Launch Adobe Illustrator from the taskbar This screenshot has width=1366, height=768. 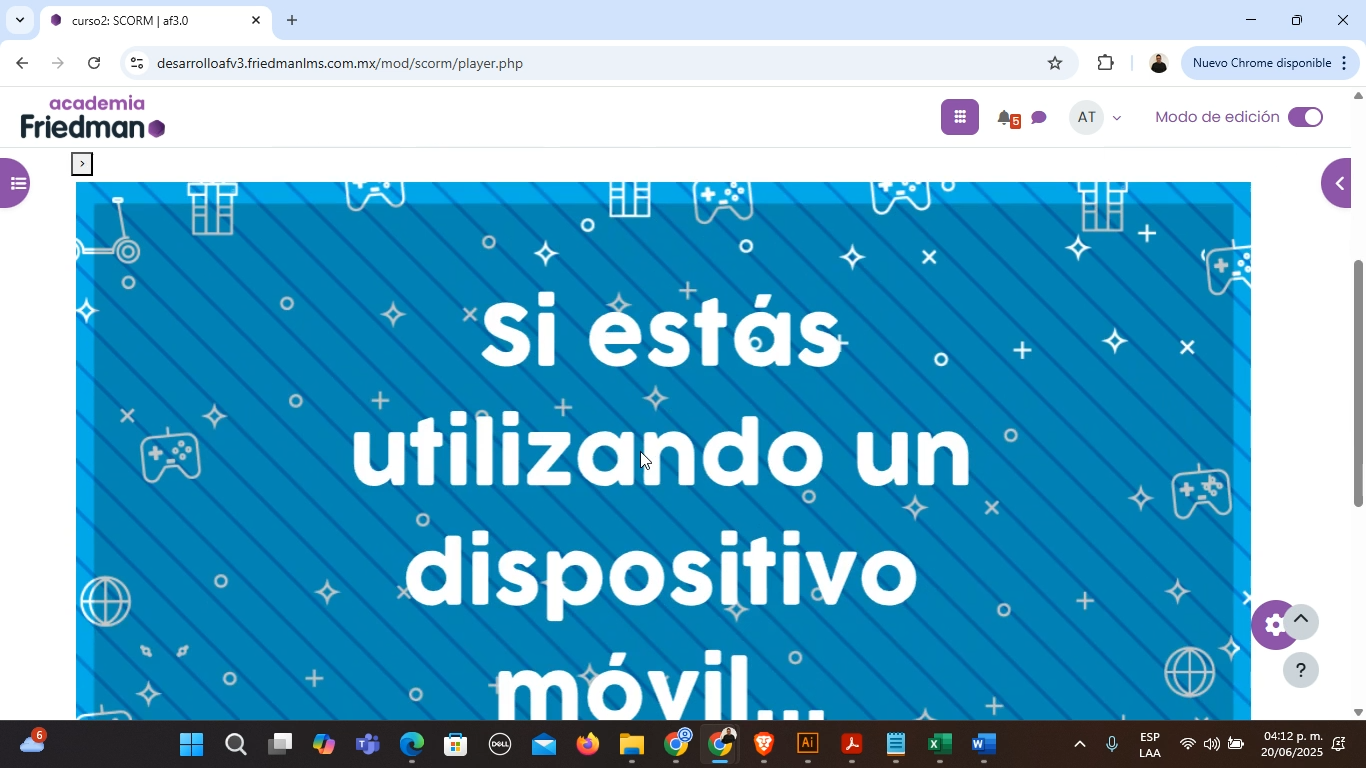click(x=807, y=744)
